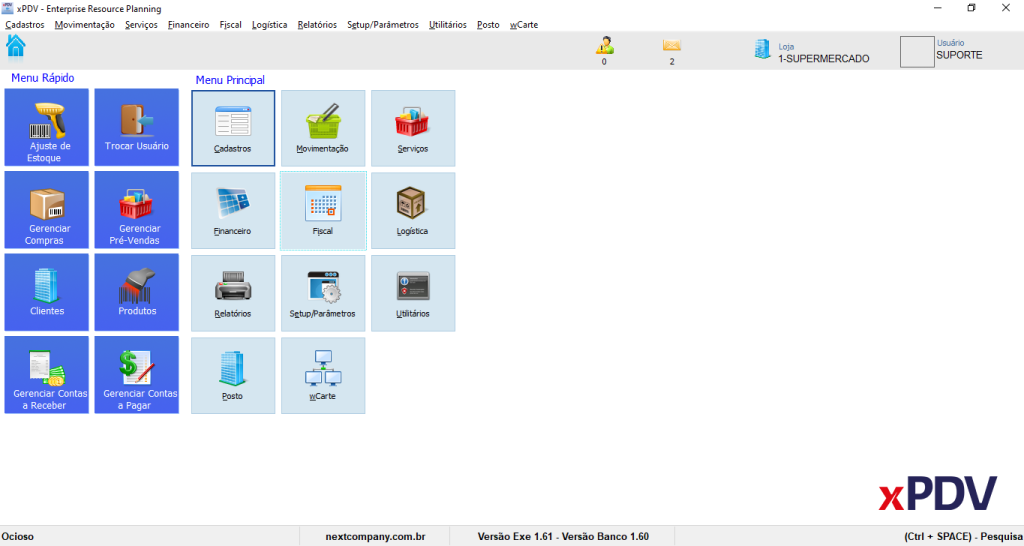The height and width of the screenshot is (546, 1024).
Task: Open the Financeiro main menu tile
Action: [x=233, y=210]
